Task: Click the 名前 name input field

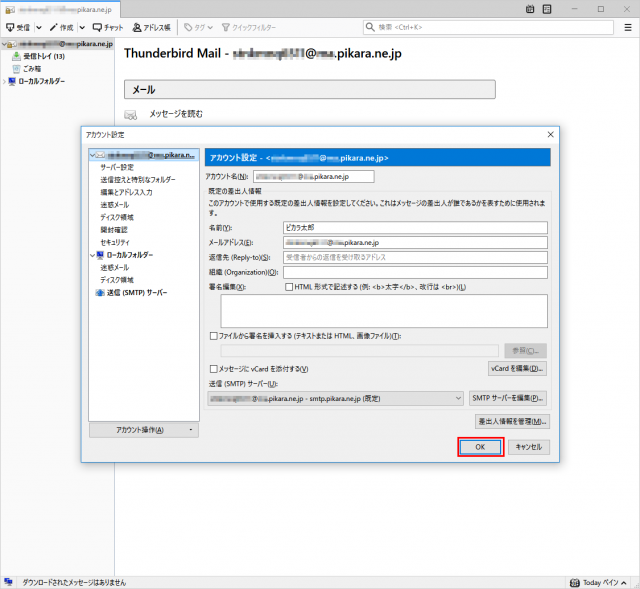Action: (x=415, y=227)
